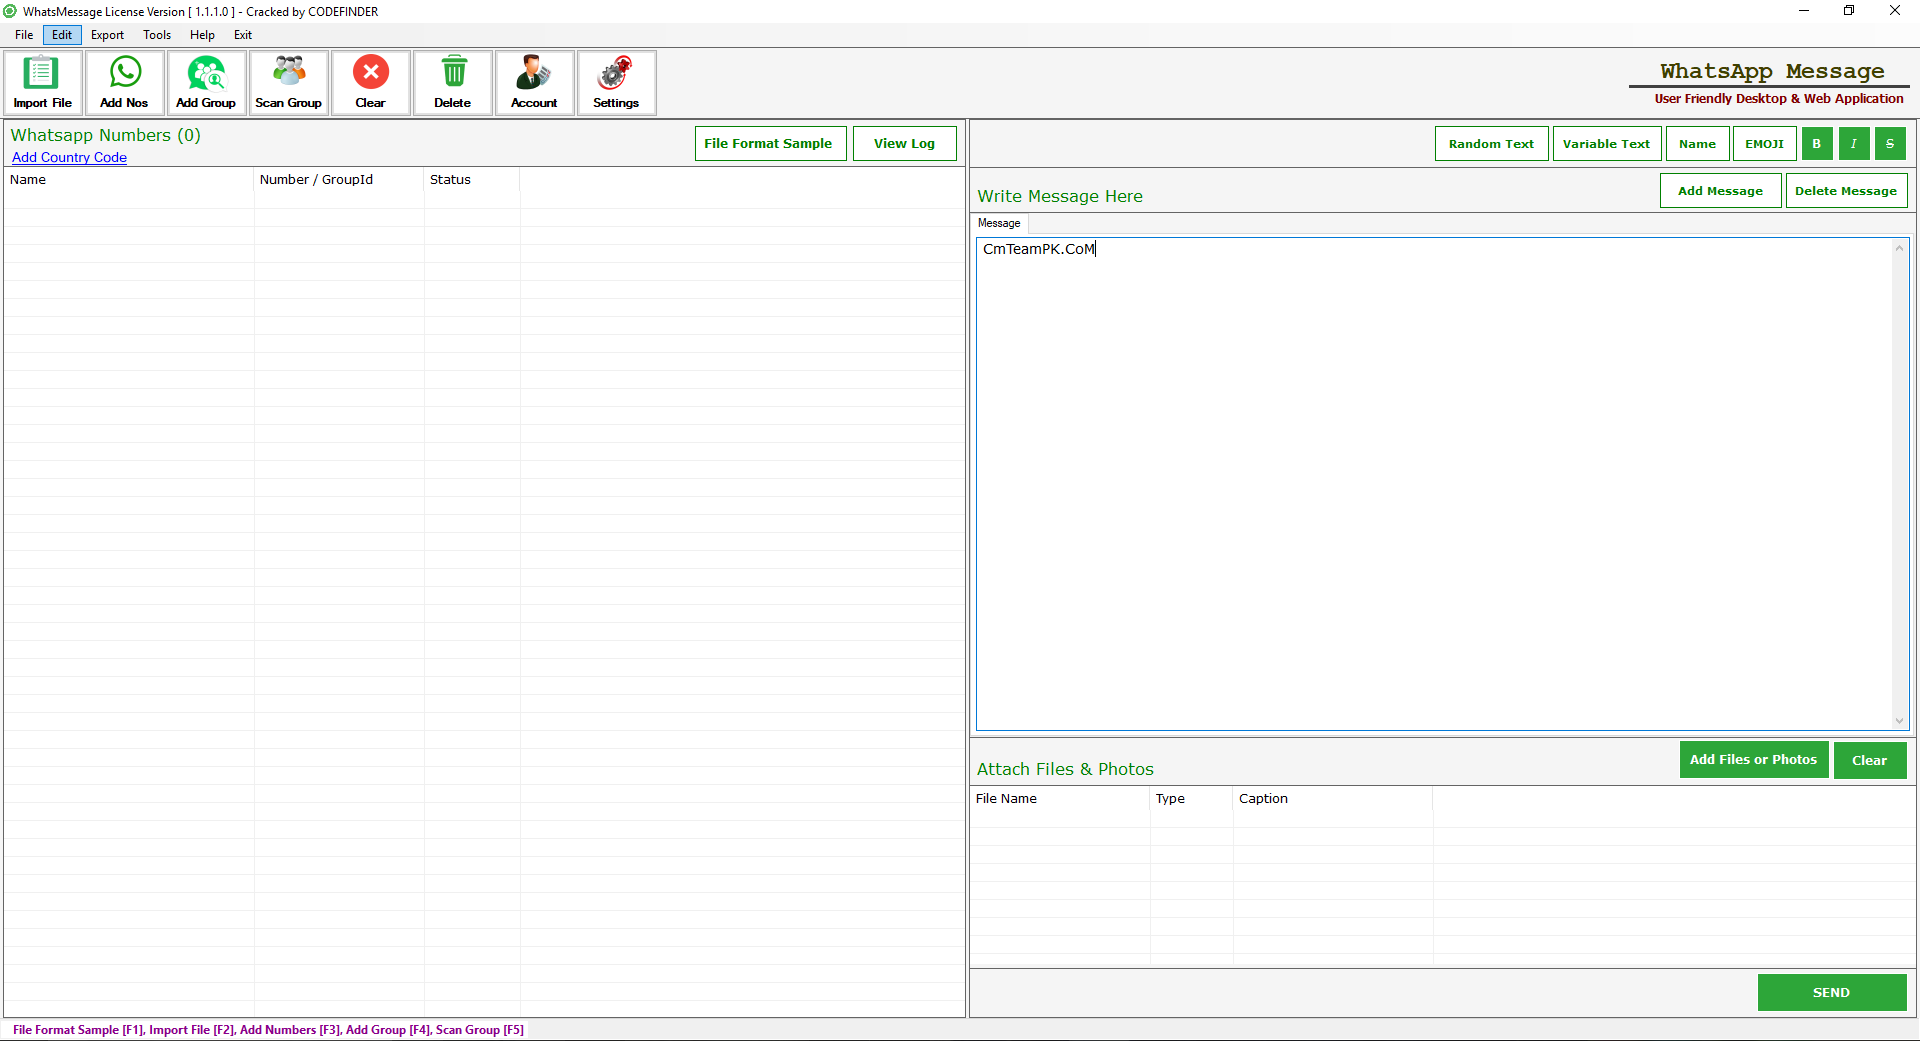Click inside the message text area

tap(1435, 484)
